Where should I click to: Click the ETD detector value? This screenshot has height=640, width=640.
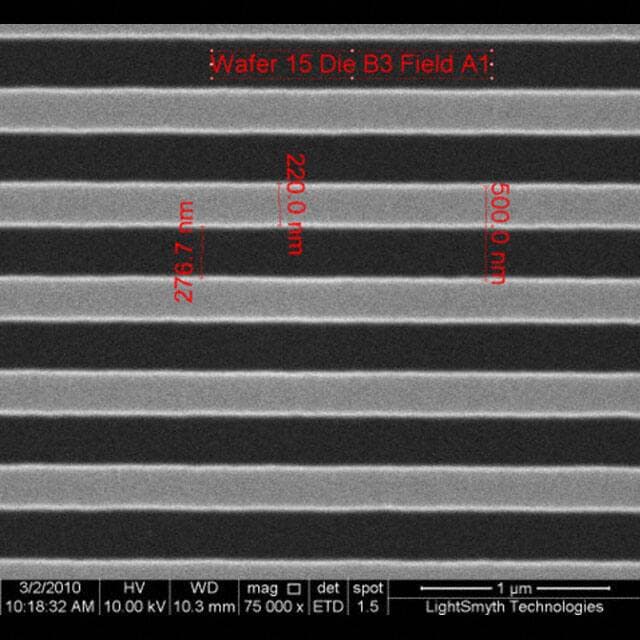(x=327, y=607)
